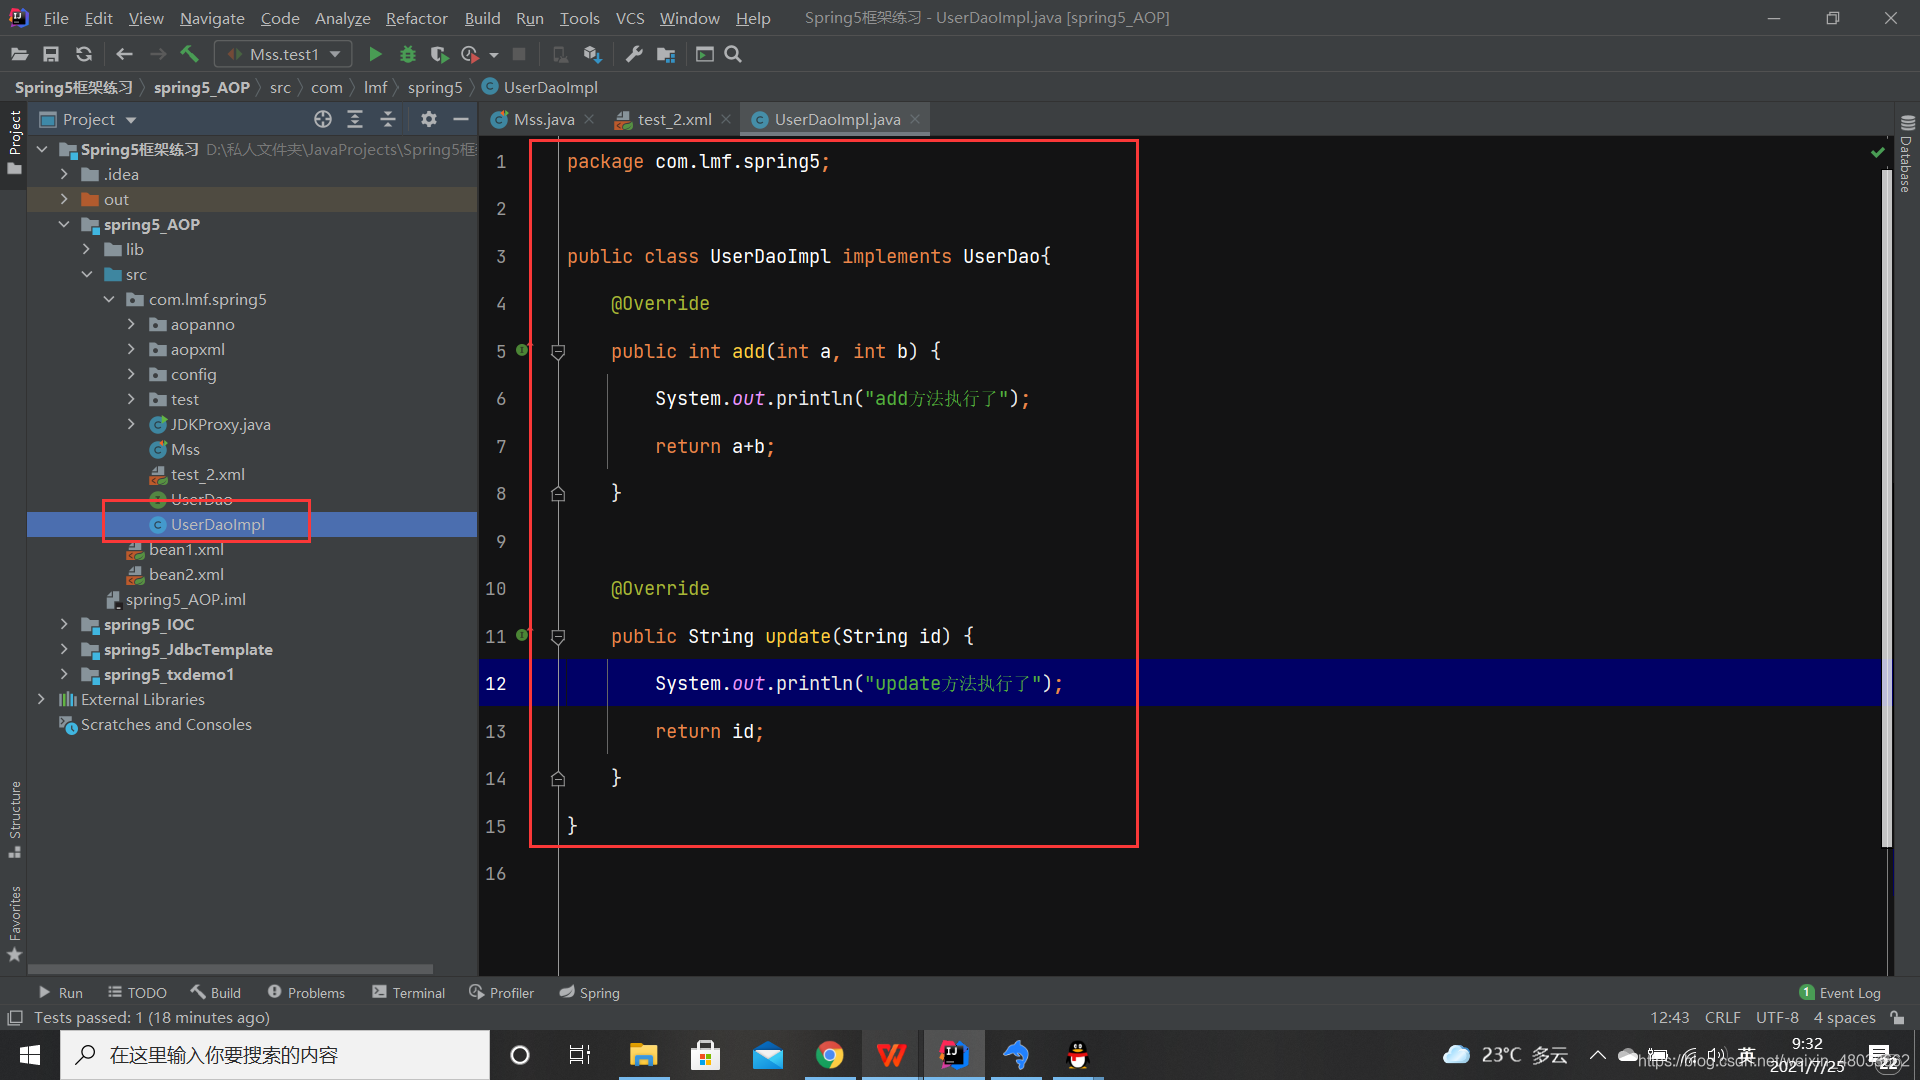Viewport: 1920px width, 1080px height.
Task: Click the gutter implements marker for add method
Action: pyautogui.click(x=523, y=351)
